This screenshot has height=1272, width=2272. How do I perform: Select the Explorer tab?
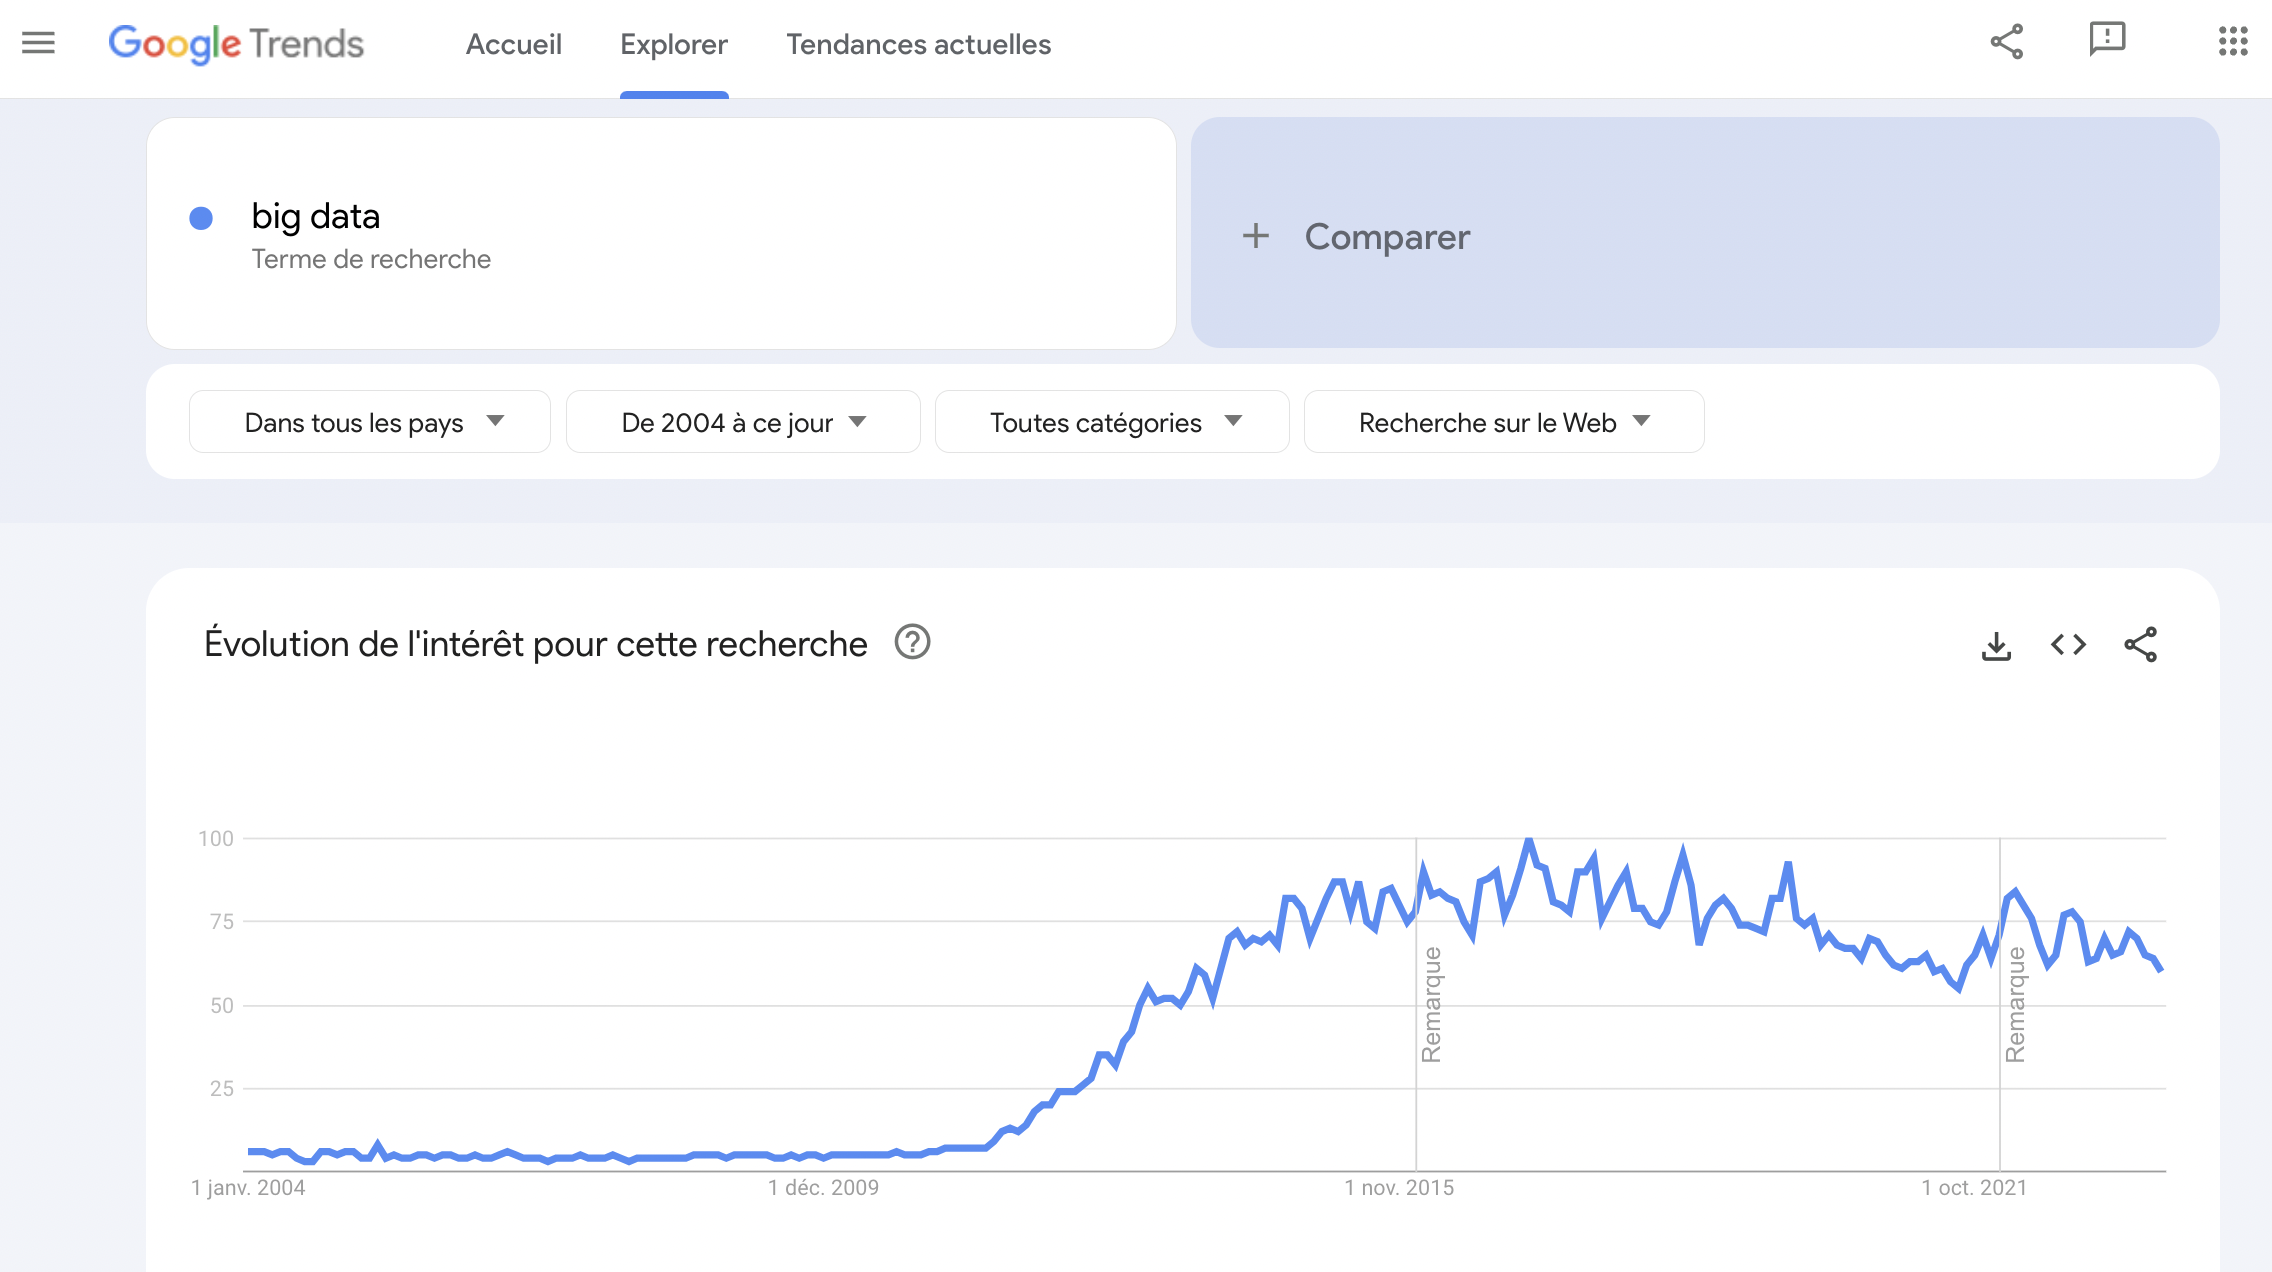click(x=674, y=45)
